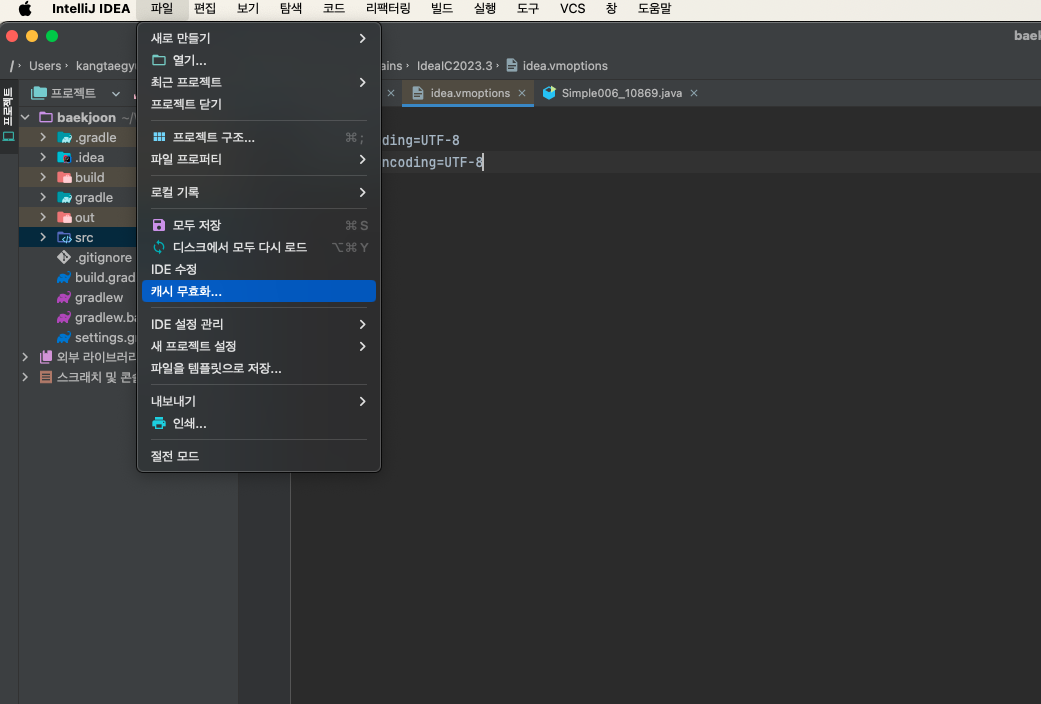
Task: Open the Apple menu
Action: click(25, 9)
